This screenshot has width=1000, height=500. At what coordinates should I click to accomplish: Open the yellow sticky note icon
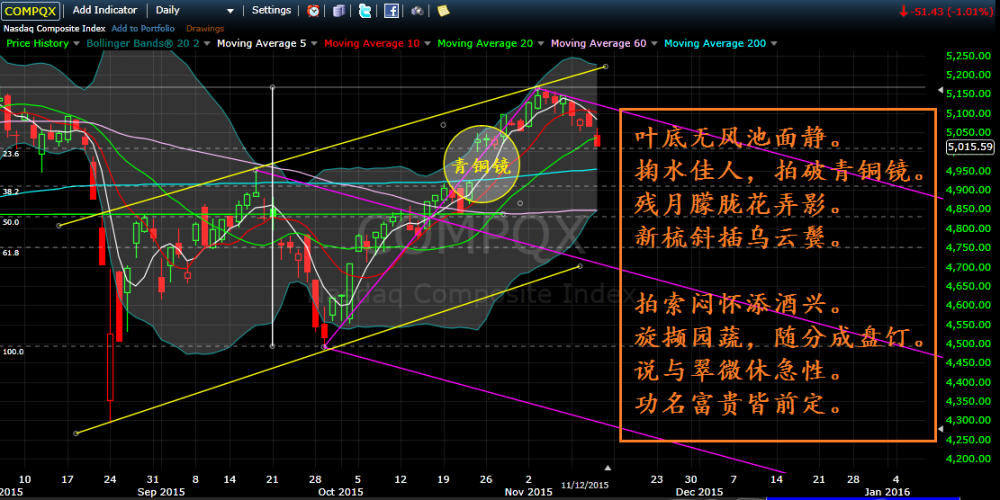pyautogui.click(x=443, y=10)
